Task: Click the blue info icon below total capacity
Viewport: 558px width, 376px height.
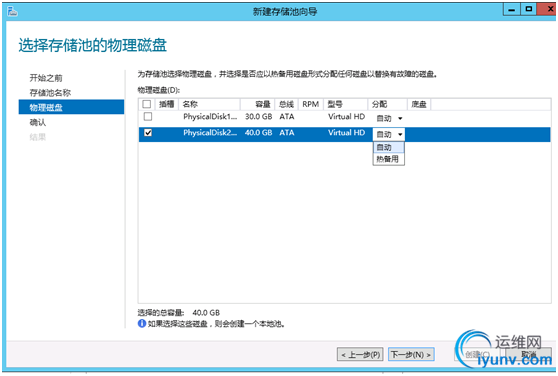Action: [x=142, y=323]
